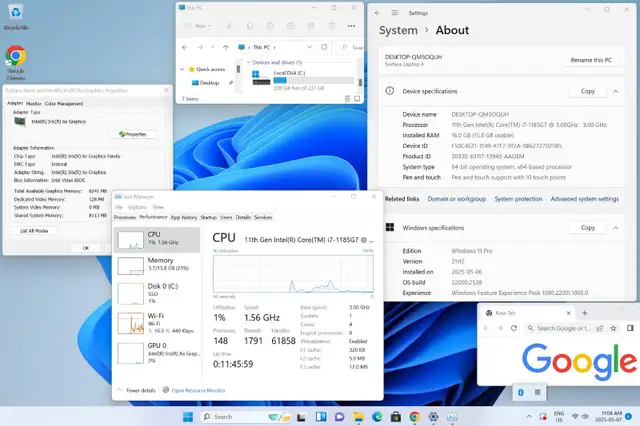Show hidden icons chevron in system tray
The height and width of the screenshot is (426, 640).
[x=529, y=417]
